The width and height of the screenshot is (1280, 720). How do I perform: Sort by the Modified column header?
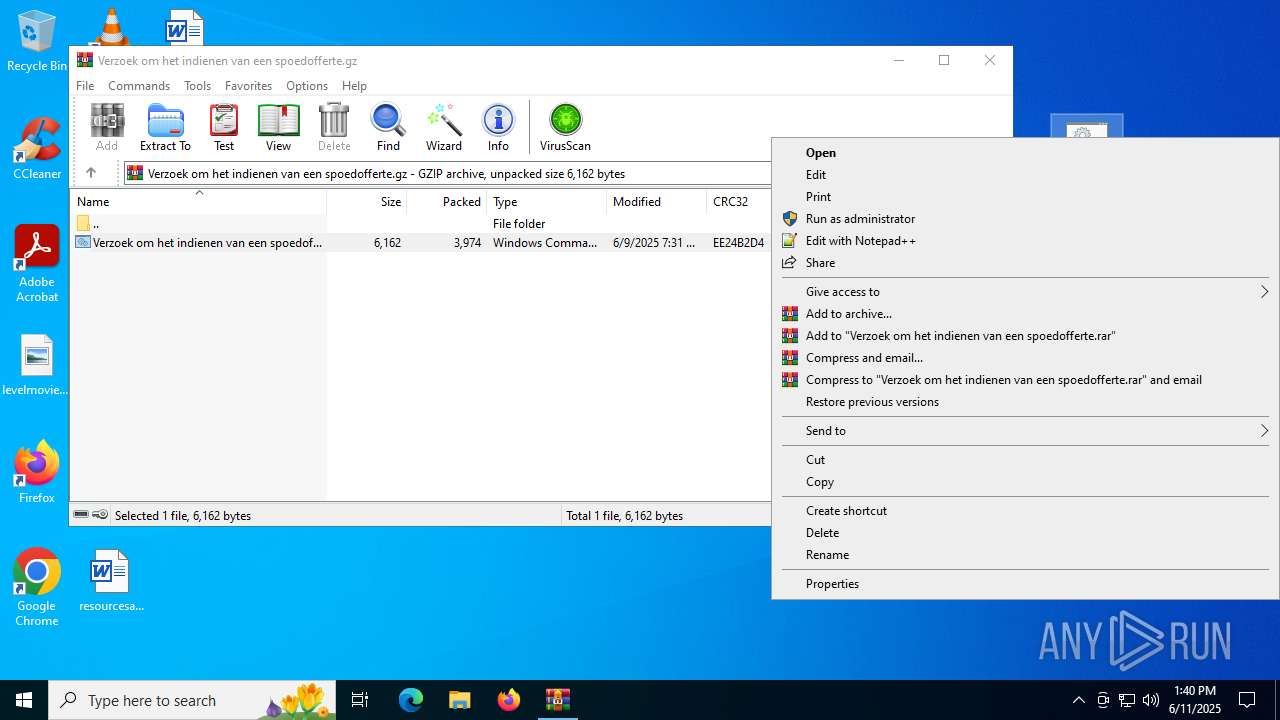[x=656, y=202]
